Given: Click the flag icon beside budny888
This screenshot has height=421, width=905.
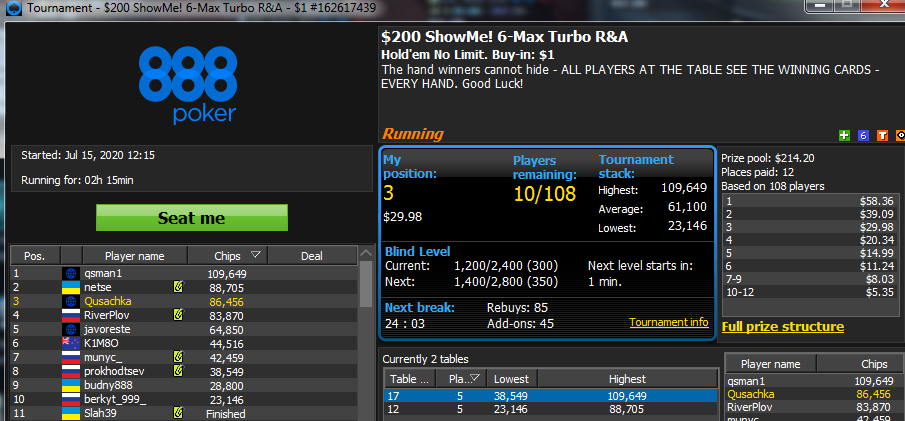Looking at the screenshot, I should pos(71,385).
